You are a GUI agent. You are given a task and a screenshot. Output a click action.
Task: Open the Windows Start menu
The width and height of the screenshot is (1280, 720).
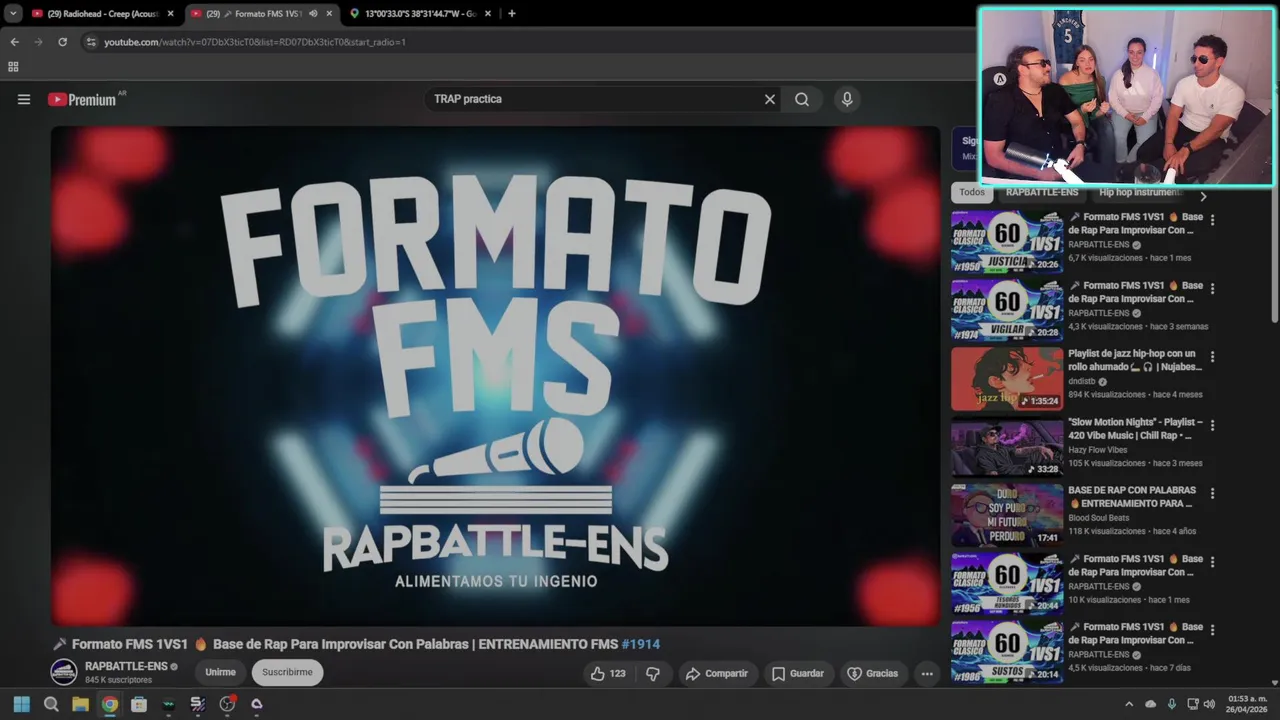point(21,704)
